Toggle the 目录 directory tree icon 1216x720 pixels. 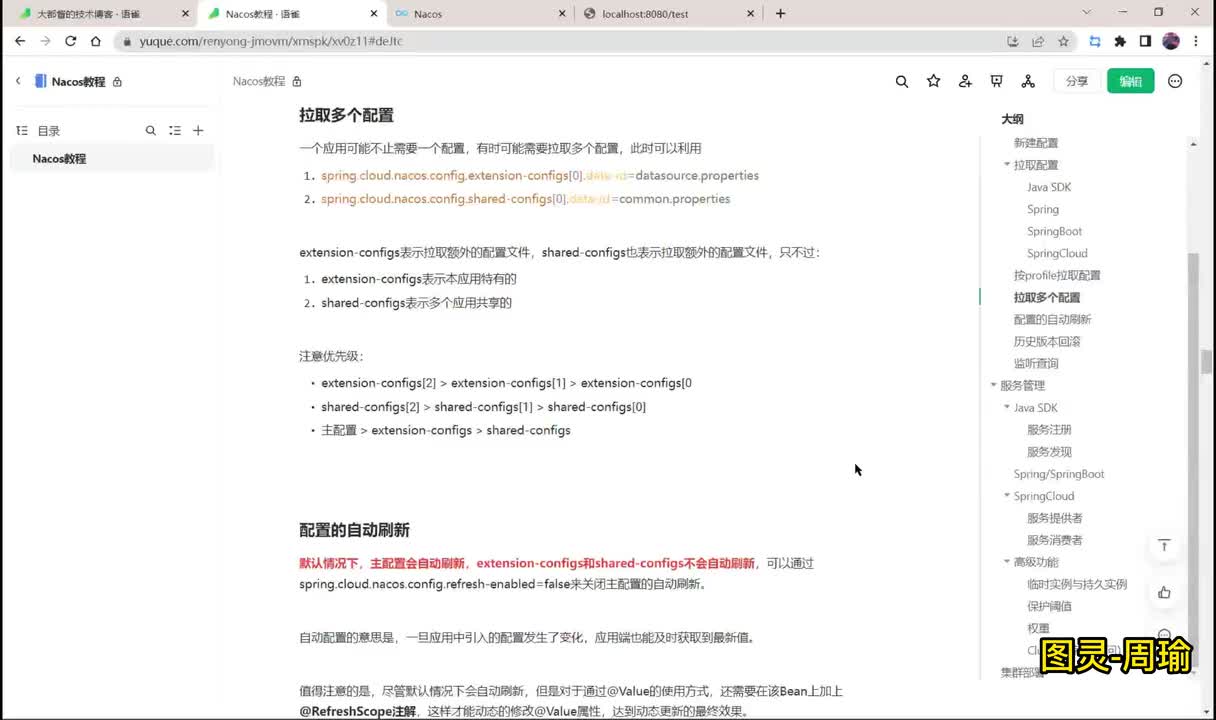22,131
